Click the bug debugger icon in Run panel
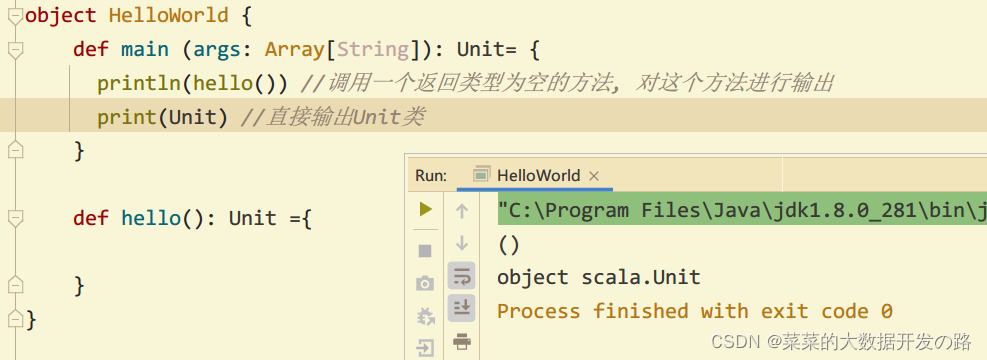 [x=426, y=316]
